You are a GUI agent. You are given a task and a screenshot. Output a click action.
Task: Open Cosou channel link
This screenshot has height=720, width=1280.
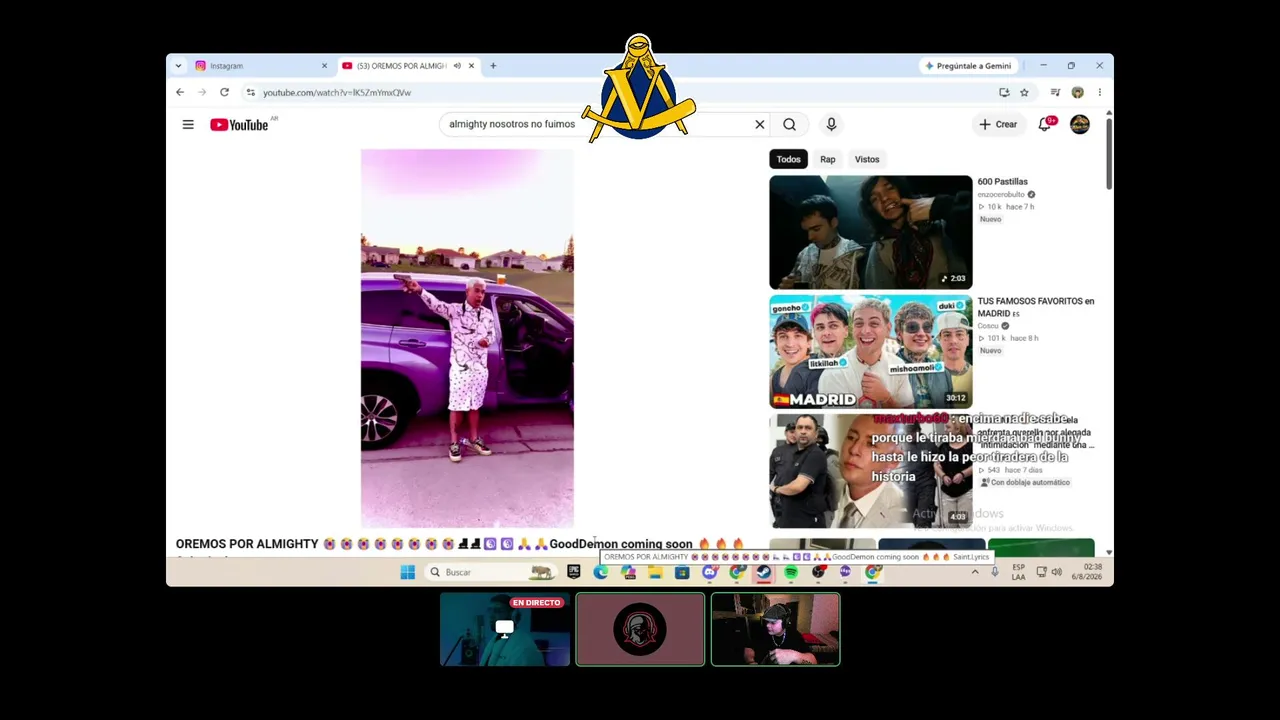(x=988, y=326)
